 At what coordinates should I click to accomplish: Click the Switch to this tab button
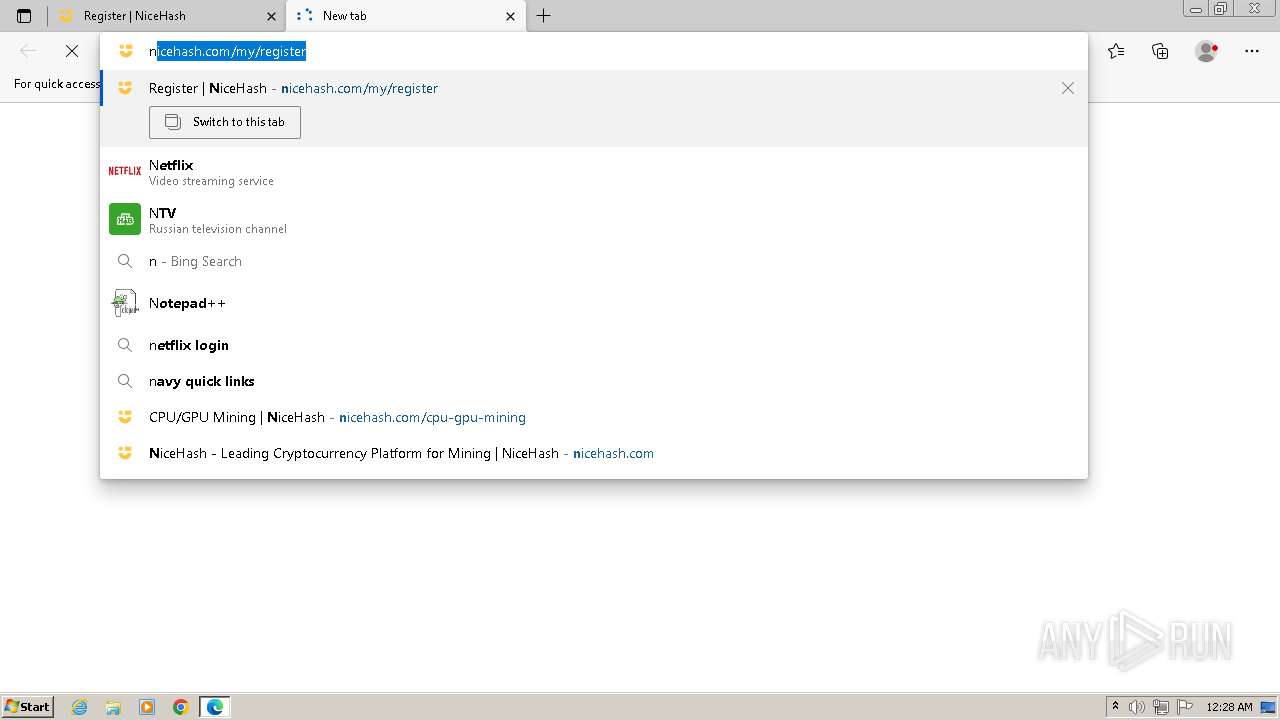(x=225, y=122)
